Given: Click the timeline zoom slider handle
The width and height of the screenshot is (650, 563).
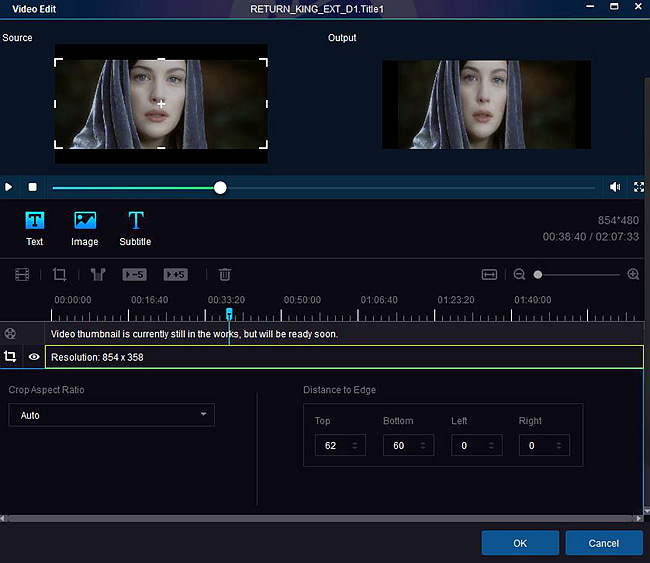Looking at the screenshot, I should [538, 274].
